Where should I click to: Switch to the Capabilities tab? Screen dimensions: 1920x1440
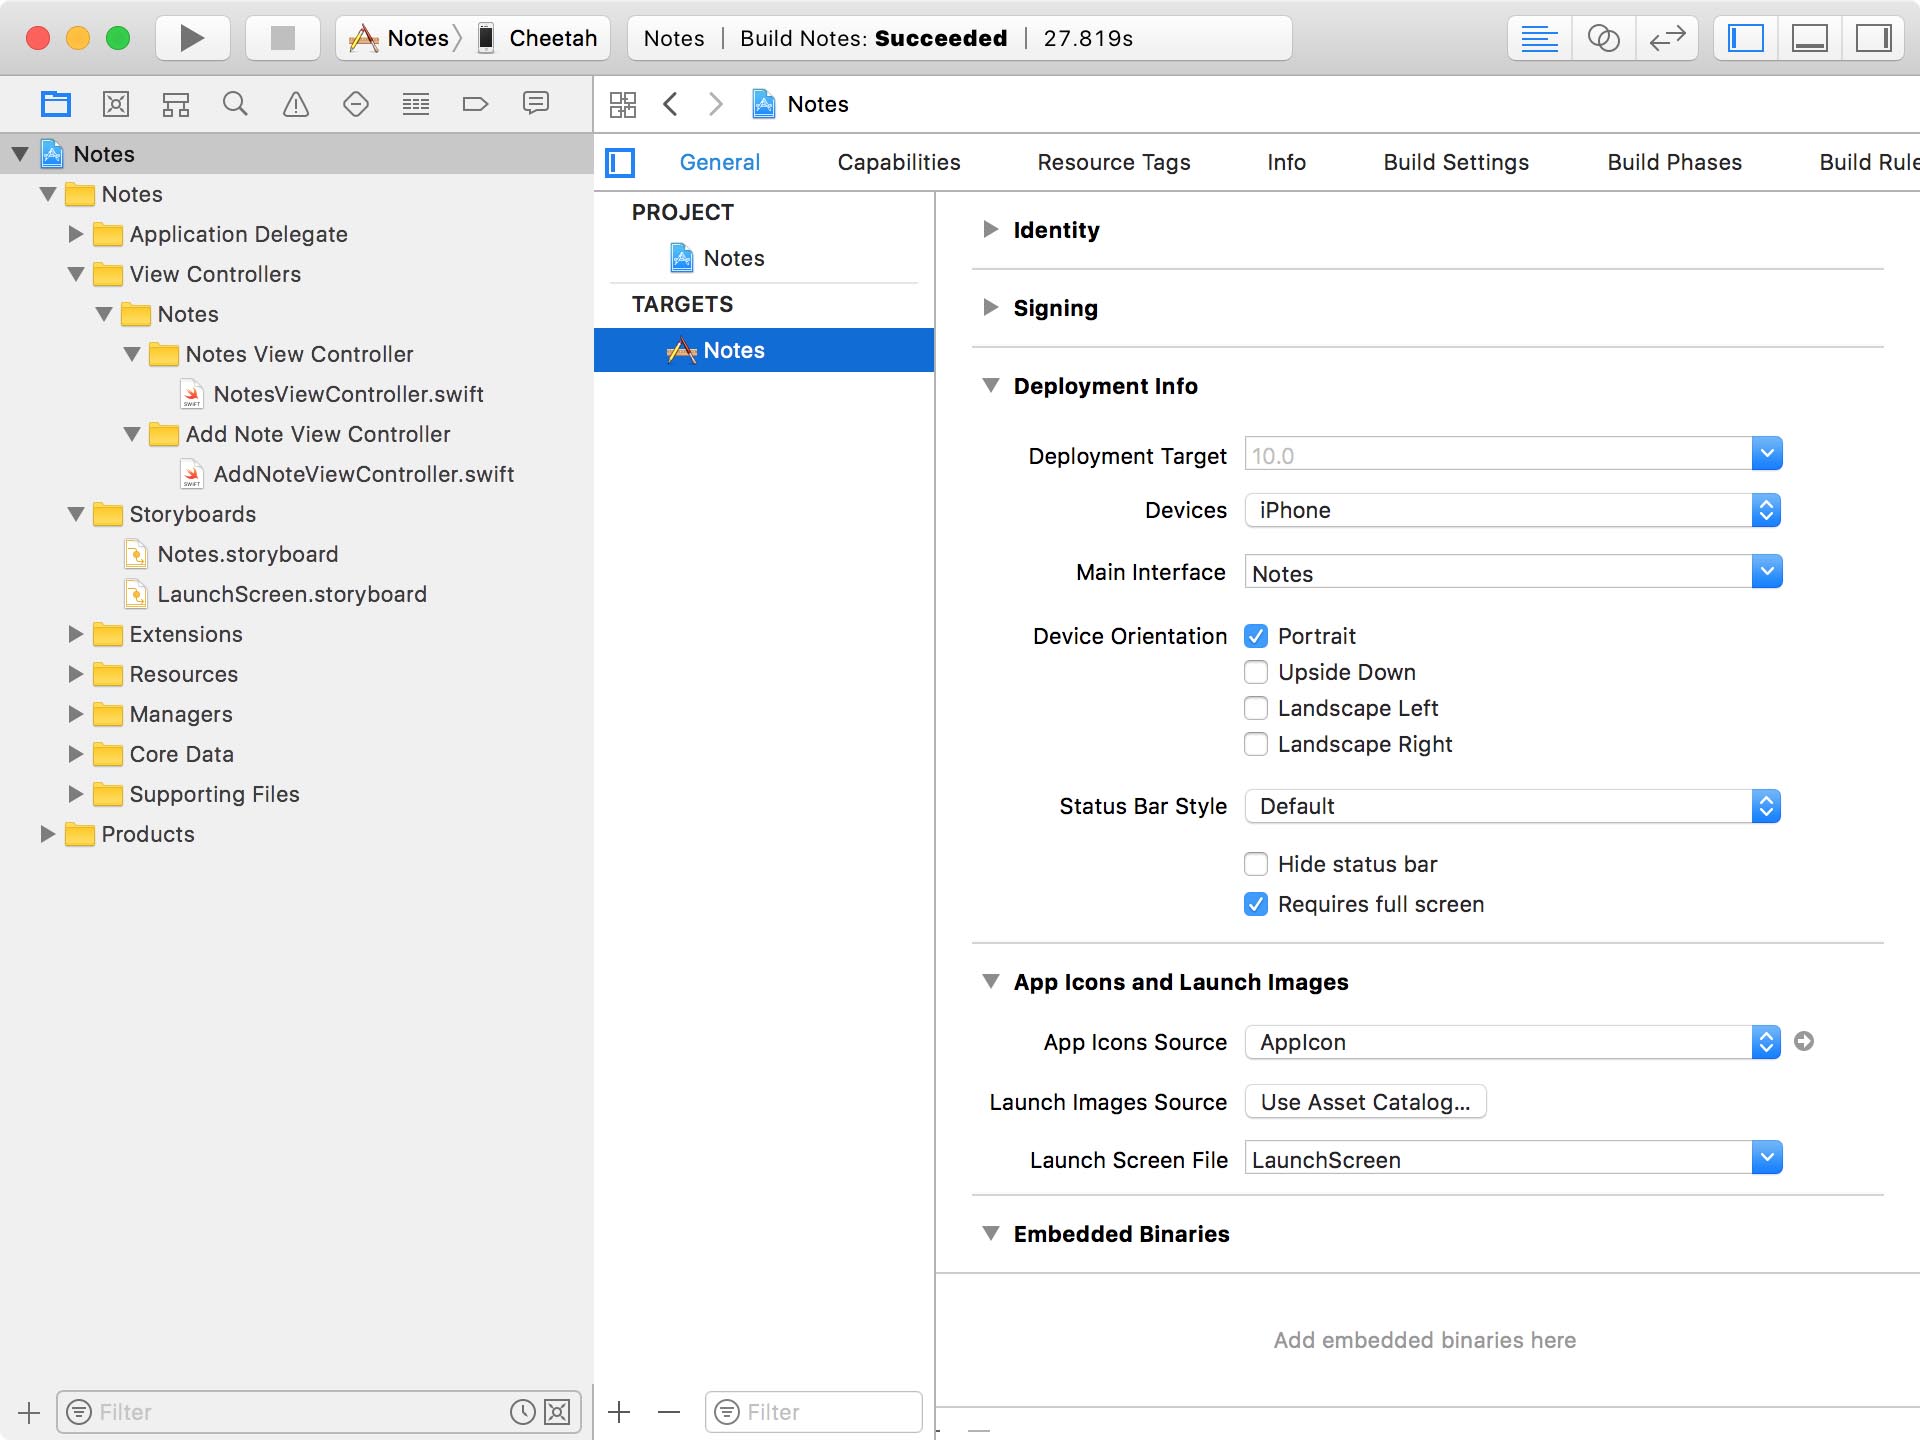(898, 162)
